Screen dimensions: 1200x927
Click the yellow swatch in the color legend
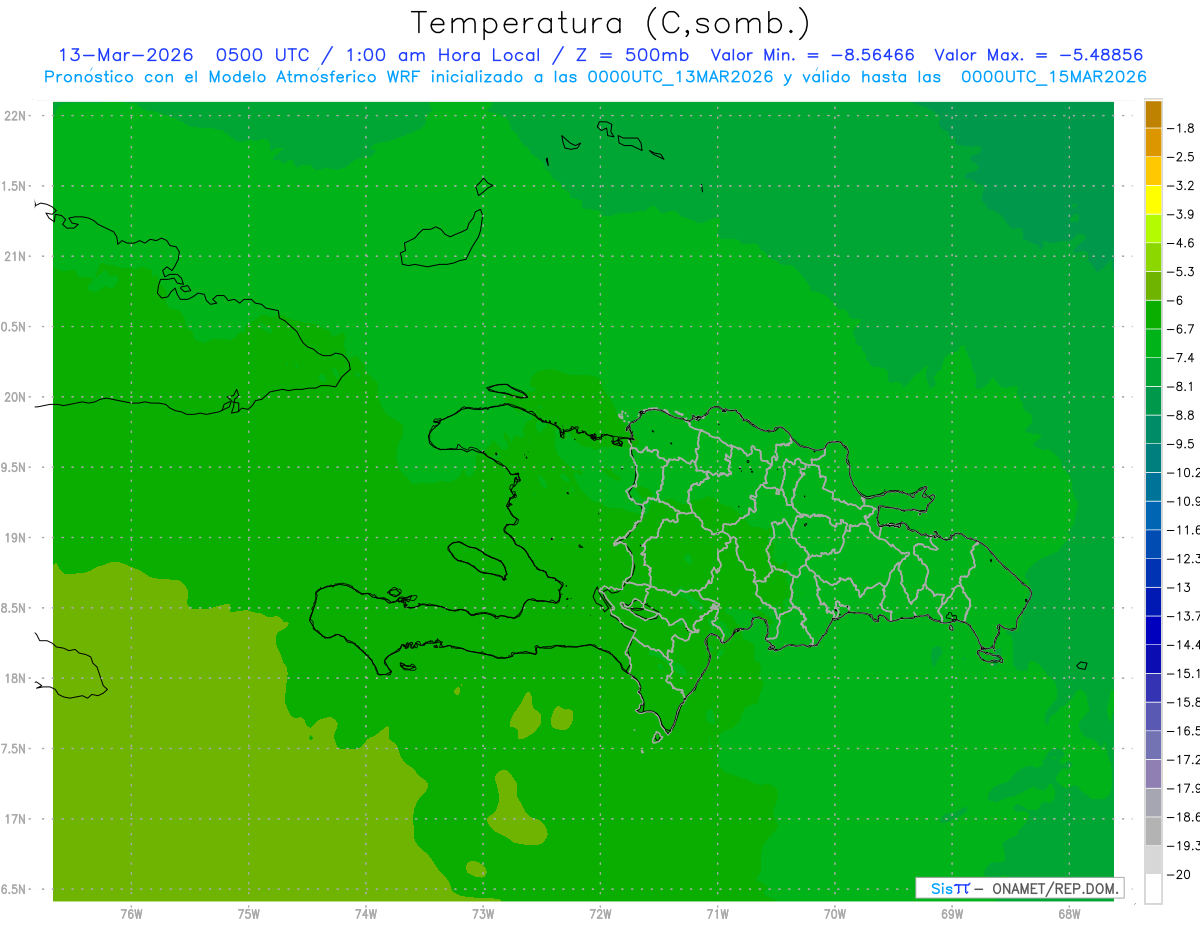click(1153, 199)
